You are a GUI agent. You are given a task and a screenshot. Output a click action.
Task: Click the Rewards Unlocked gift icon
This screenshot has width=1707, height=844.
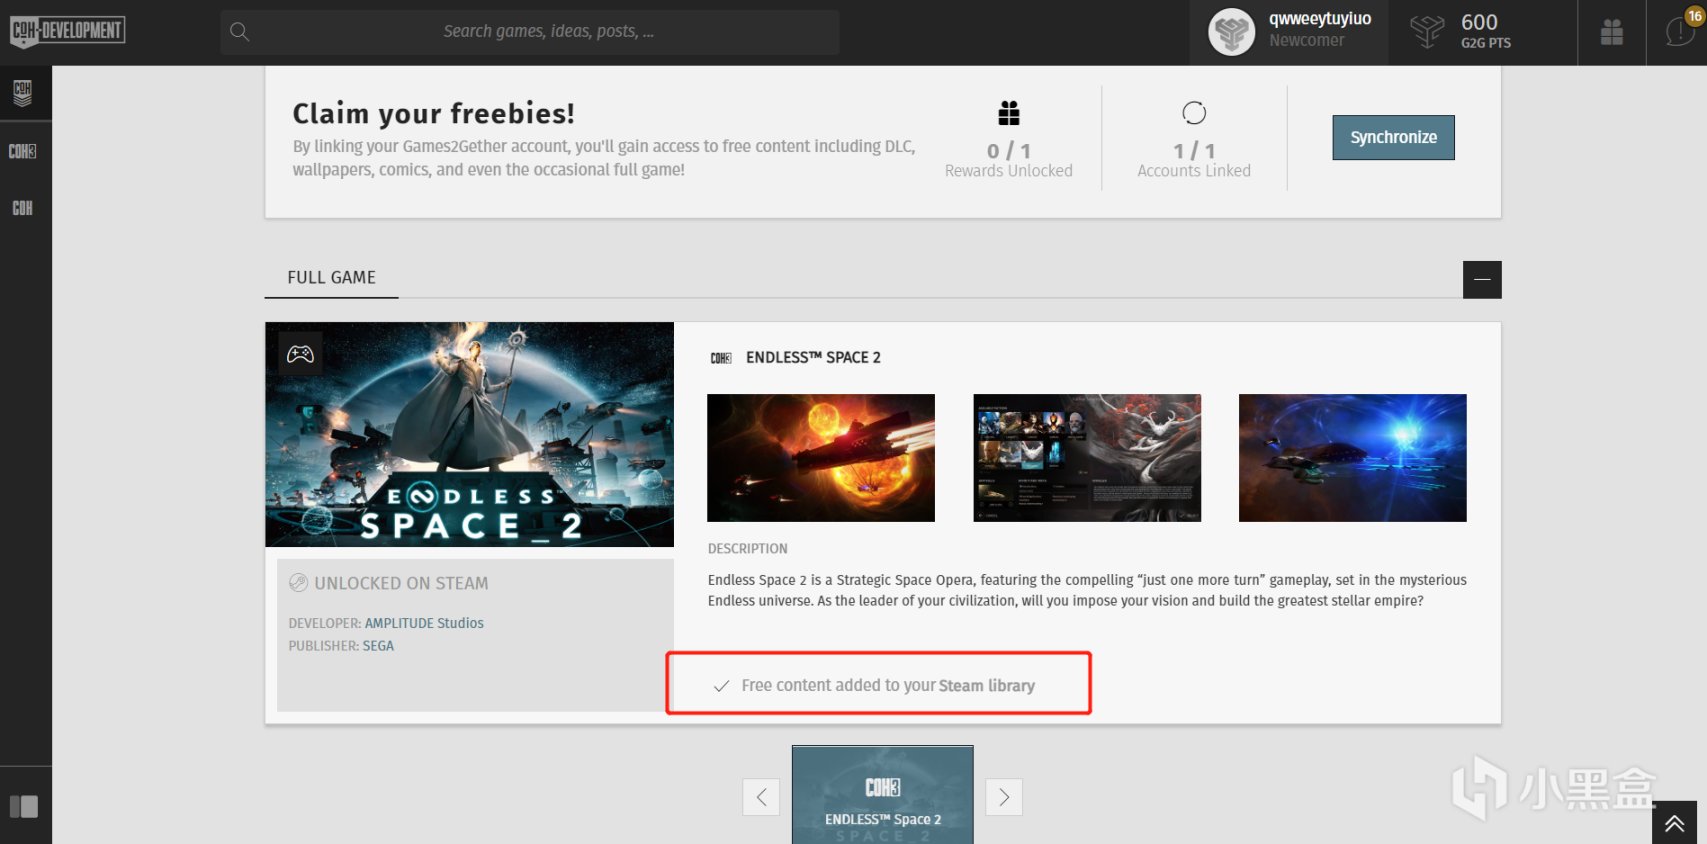click(1009, 113)
